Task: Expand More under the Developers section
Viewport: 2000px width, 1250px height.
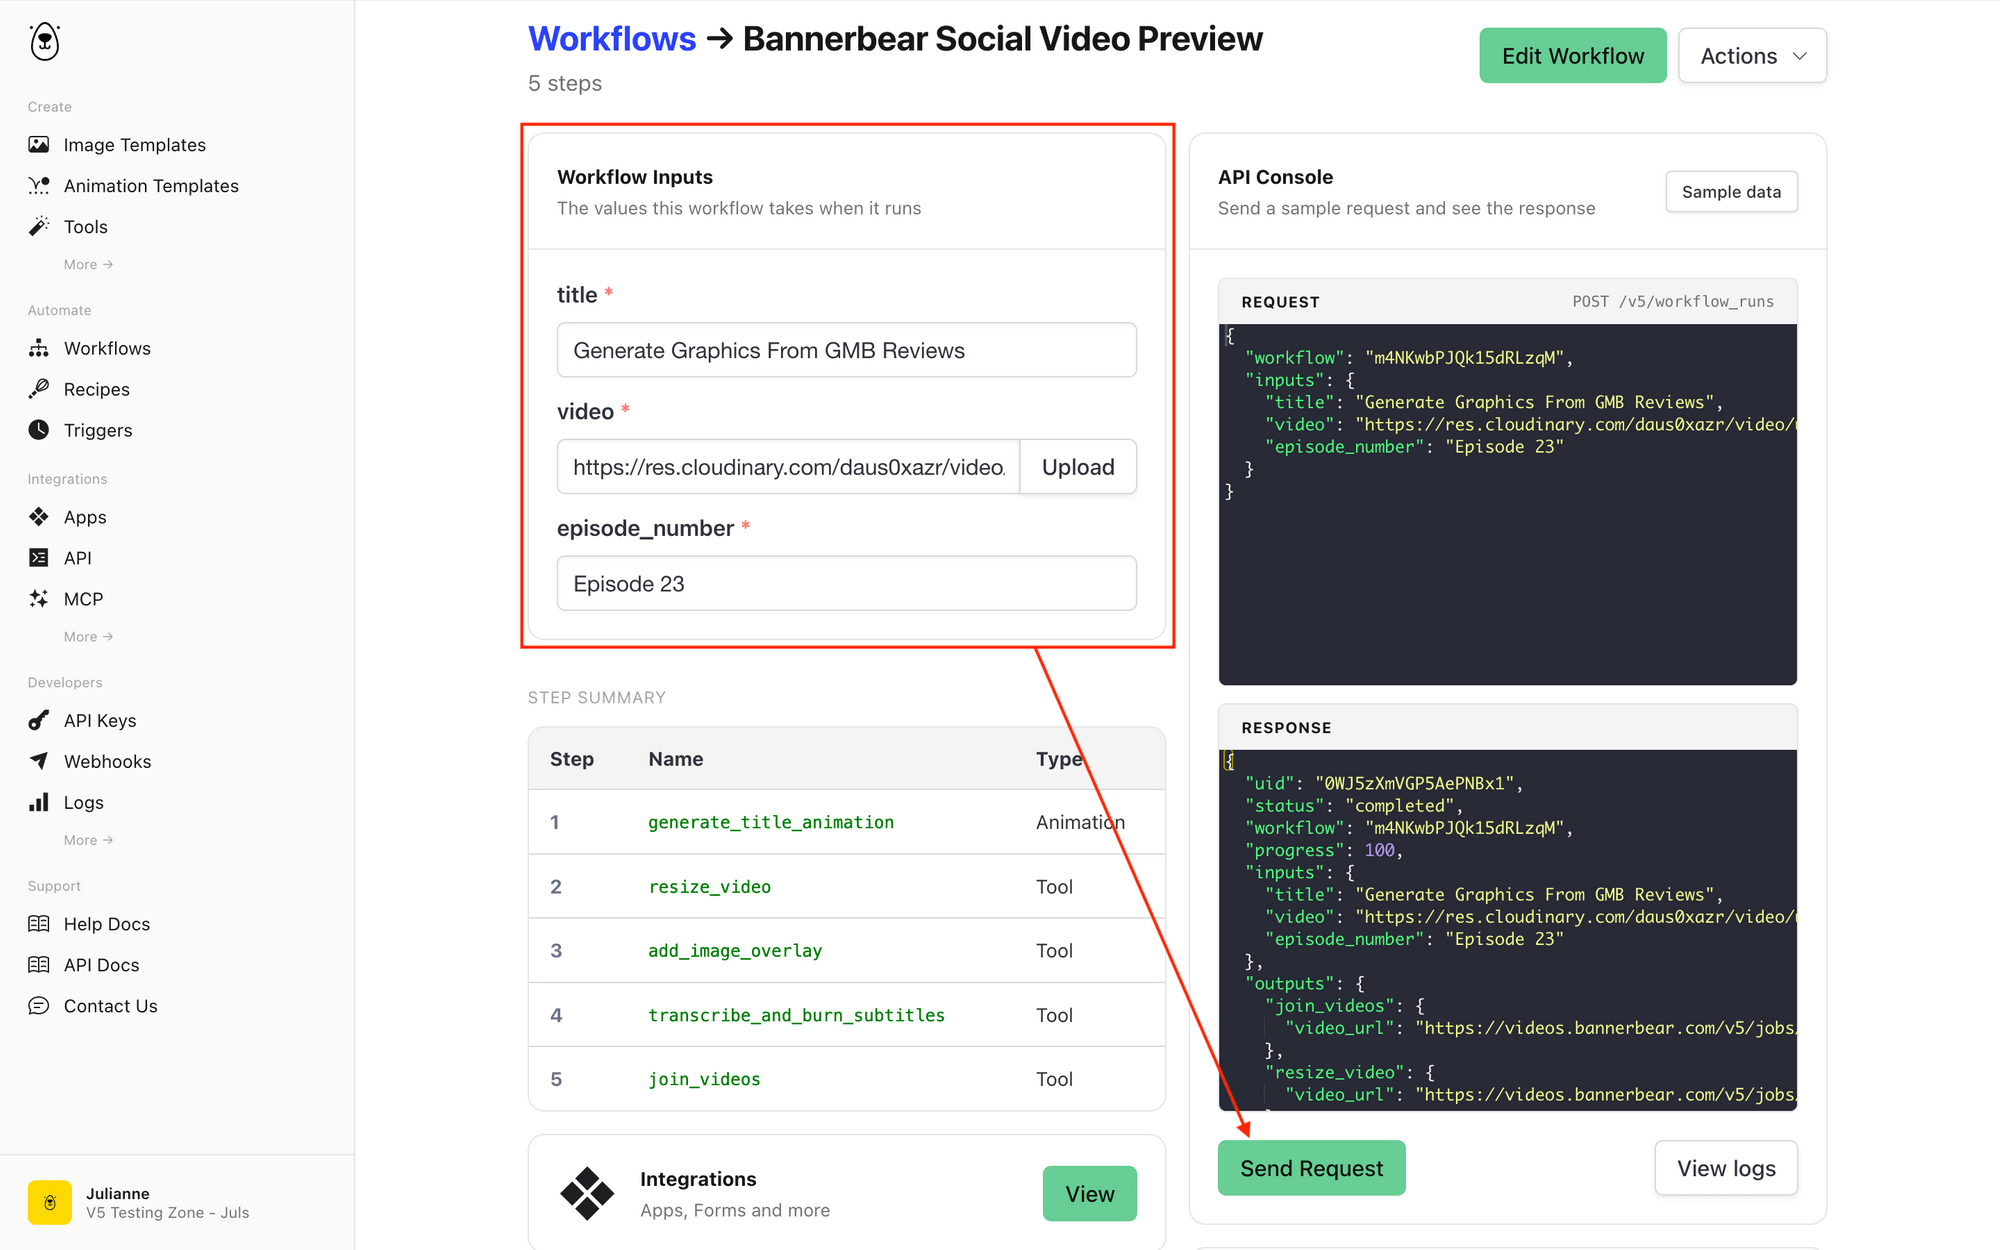Action: (x=88, y=840)
